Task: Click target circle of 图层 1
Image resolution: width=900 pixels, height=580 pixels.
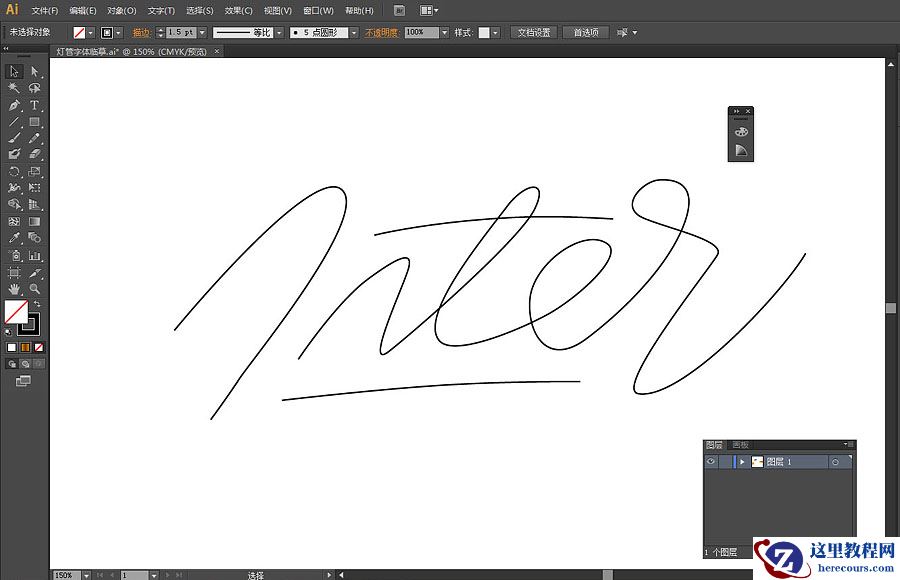Action: click(835, 462)
